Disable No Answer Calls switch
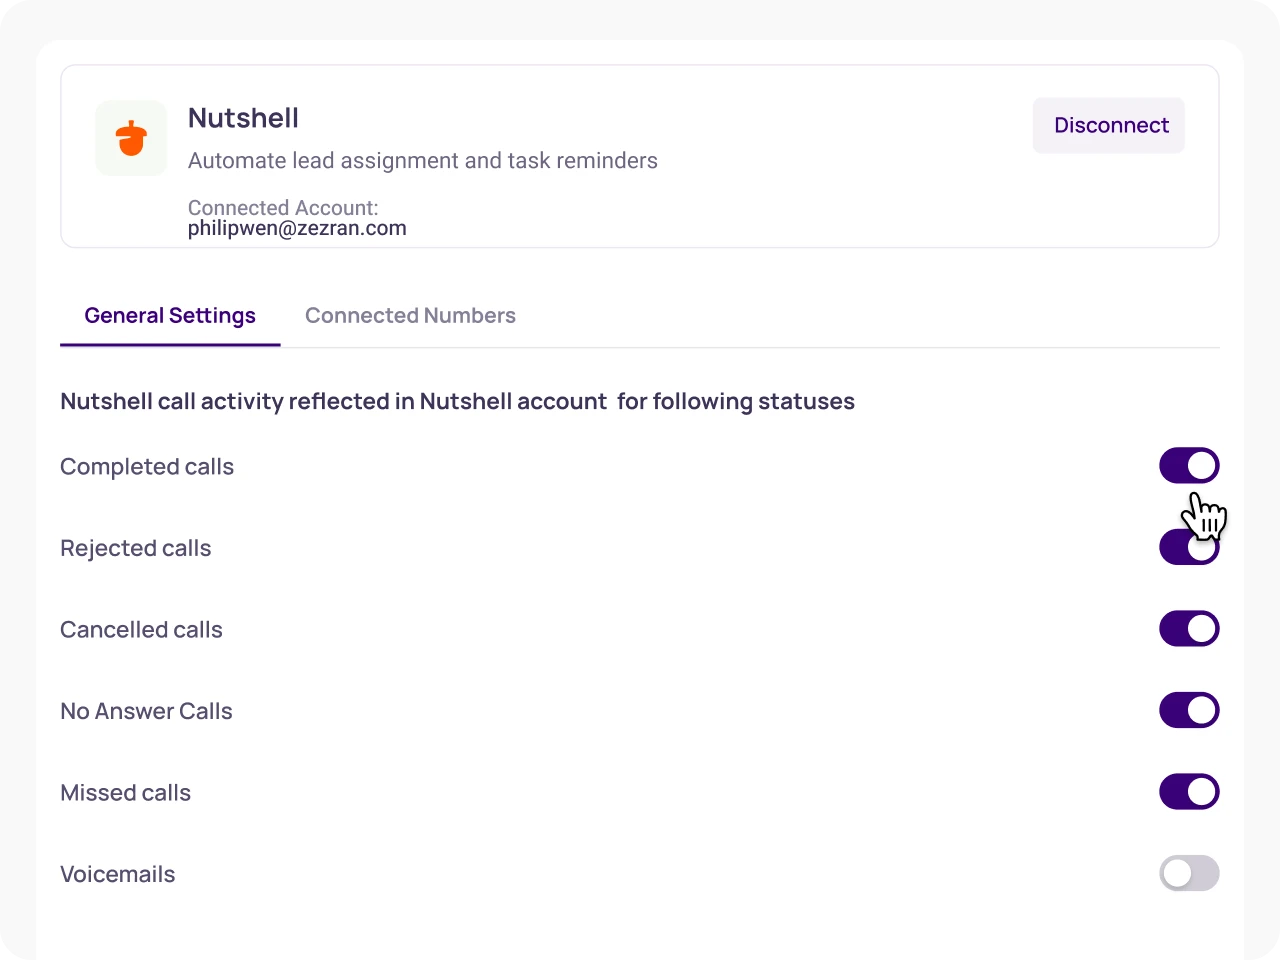This screenshot has height=960, width=1280. coord(1189,710)
